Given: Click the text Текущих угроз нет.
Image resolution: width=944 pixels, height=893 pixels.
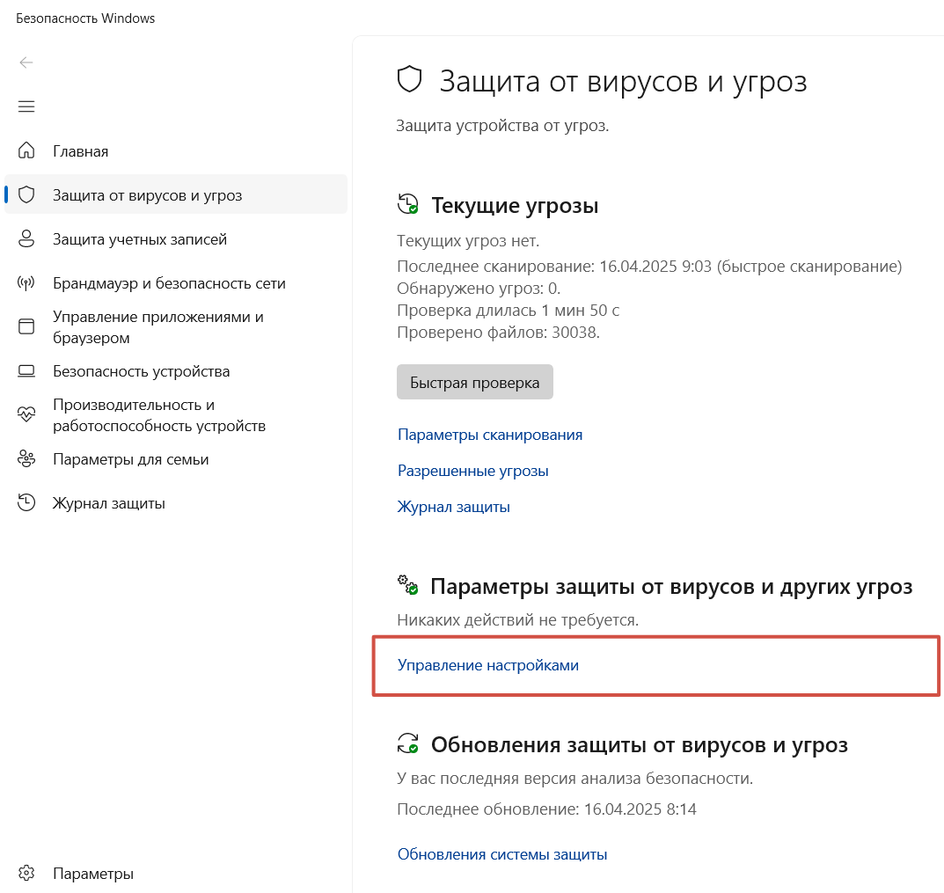Looking at the screenshot, I should [468, 241].
